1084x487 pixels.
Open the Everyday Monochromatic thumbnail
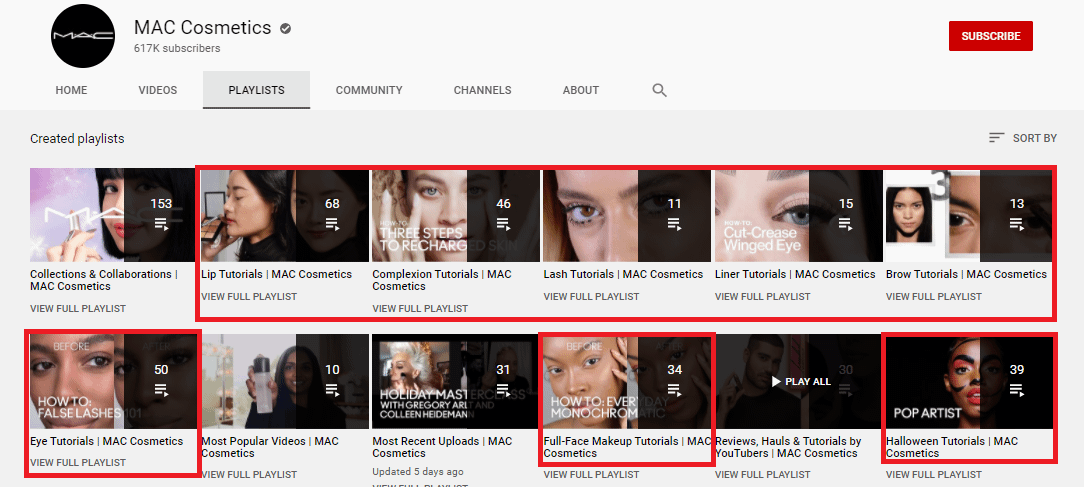point(627,381)
